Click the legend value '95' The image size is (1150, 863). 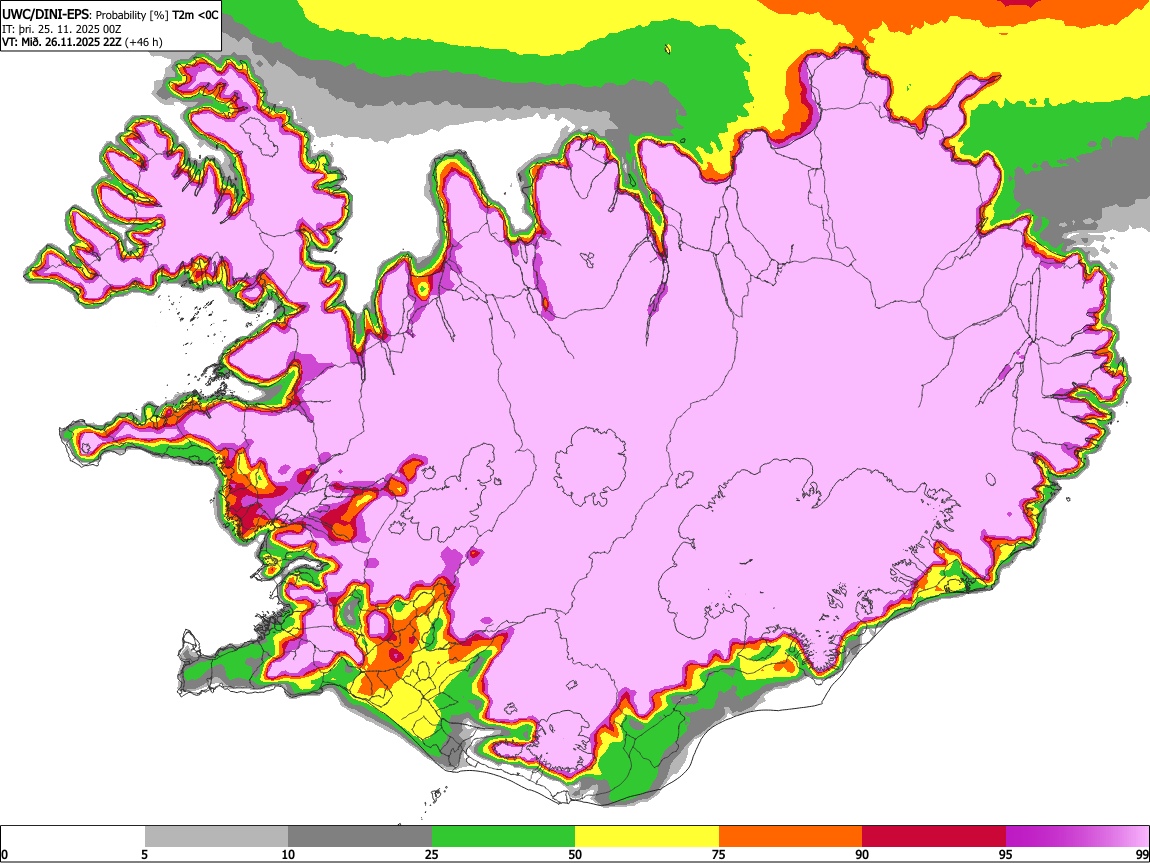(1006, 854)
